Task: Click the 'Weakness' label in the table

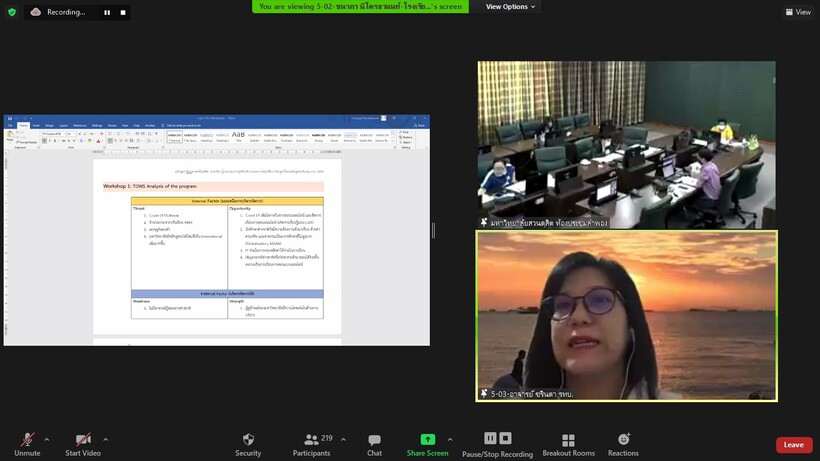Action: coord(141,302)
